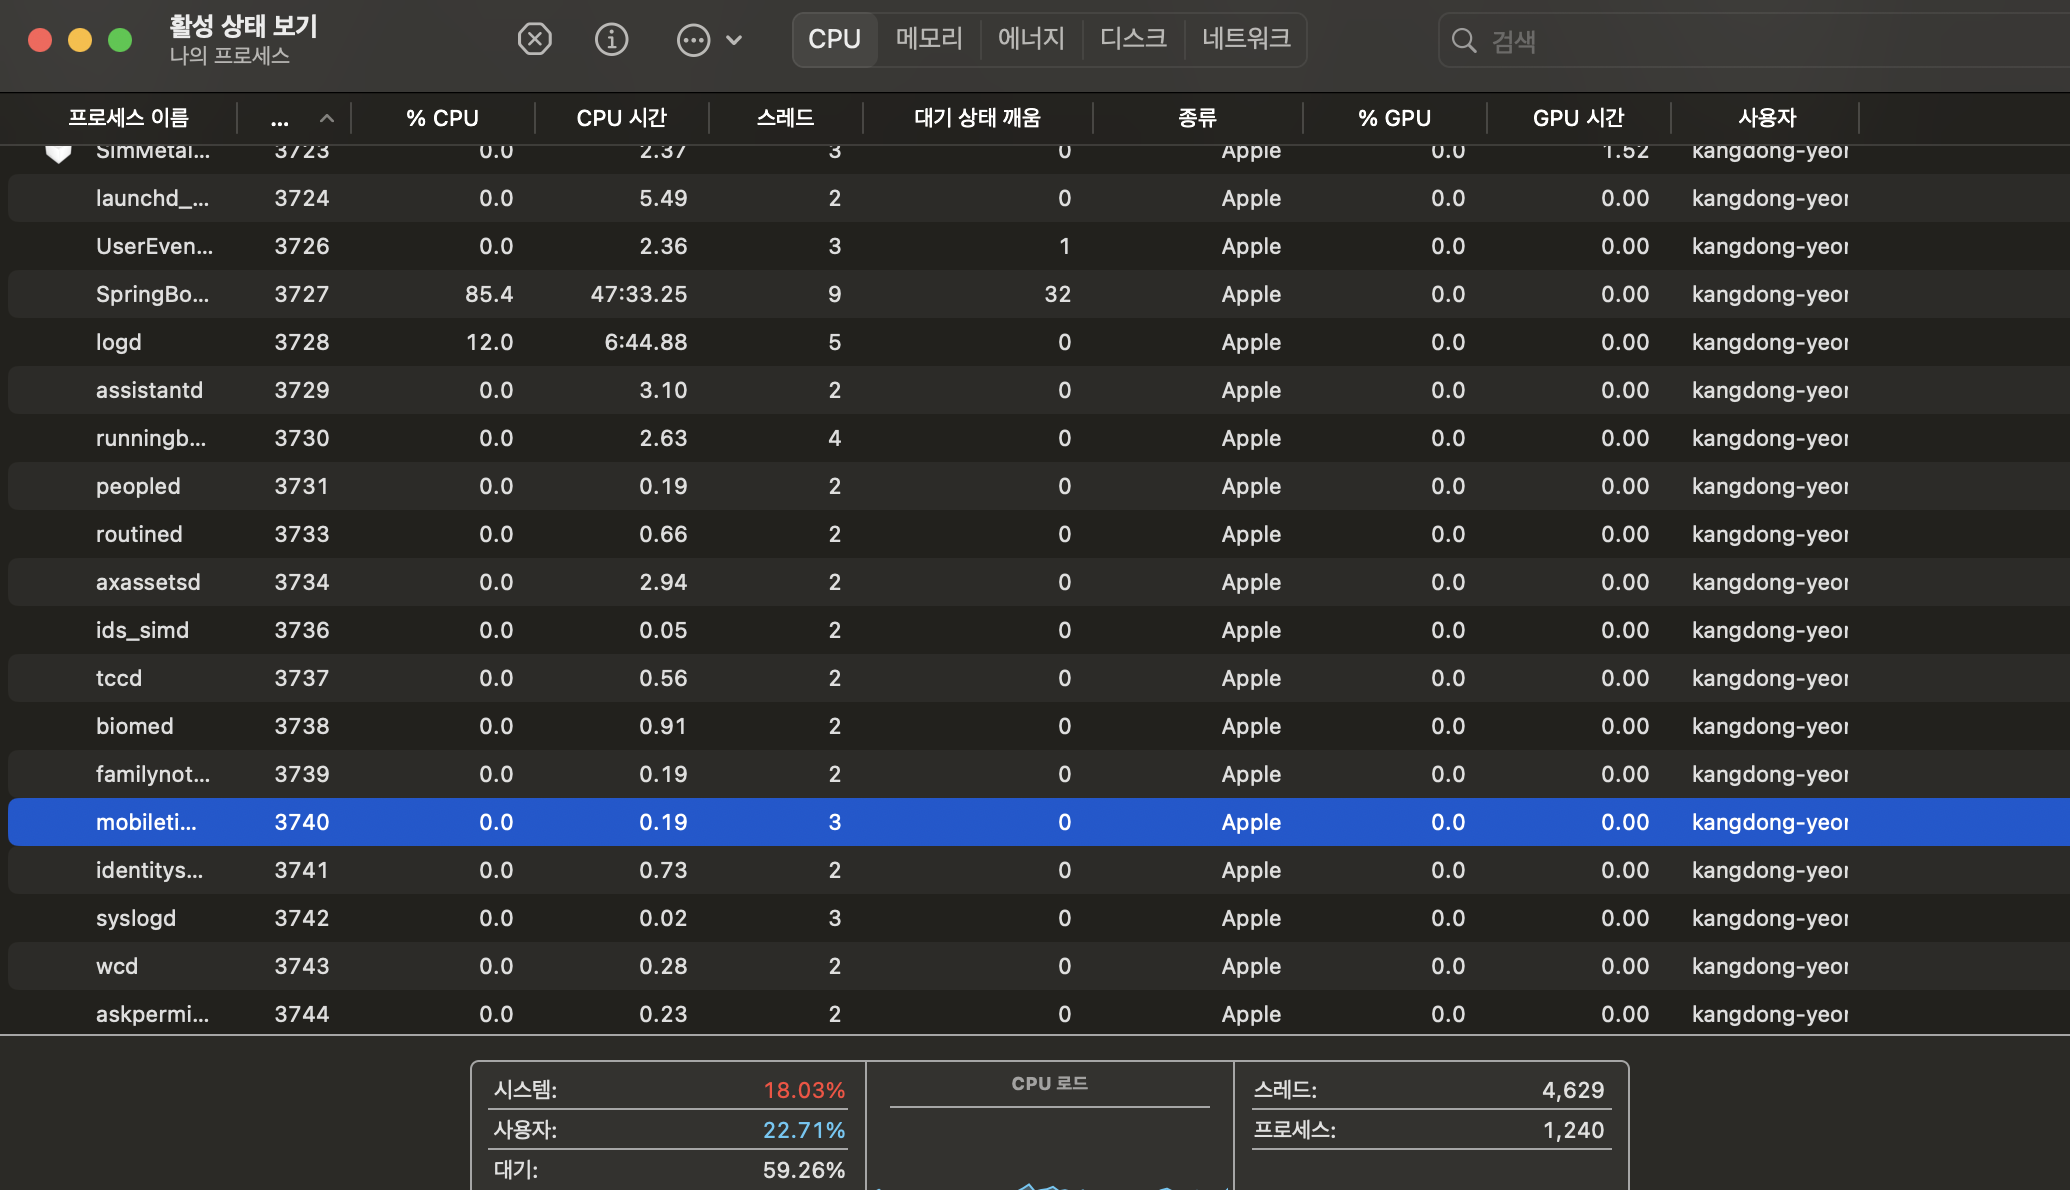Sort by 프로세스 이름 column header

click(x=128, y=118)
